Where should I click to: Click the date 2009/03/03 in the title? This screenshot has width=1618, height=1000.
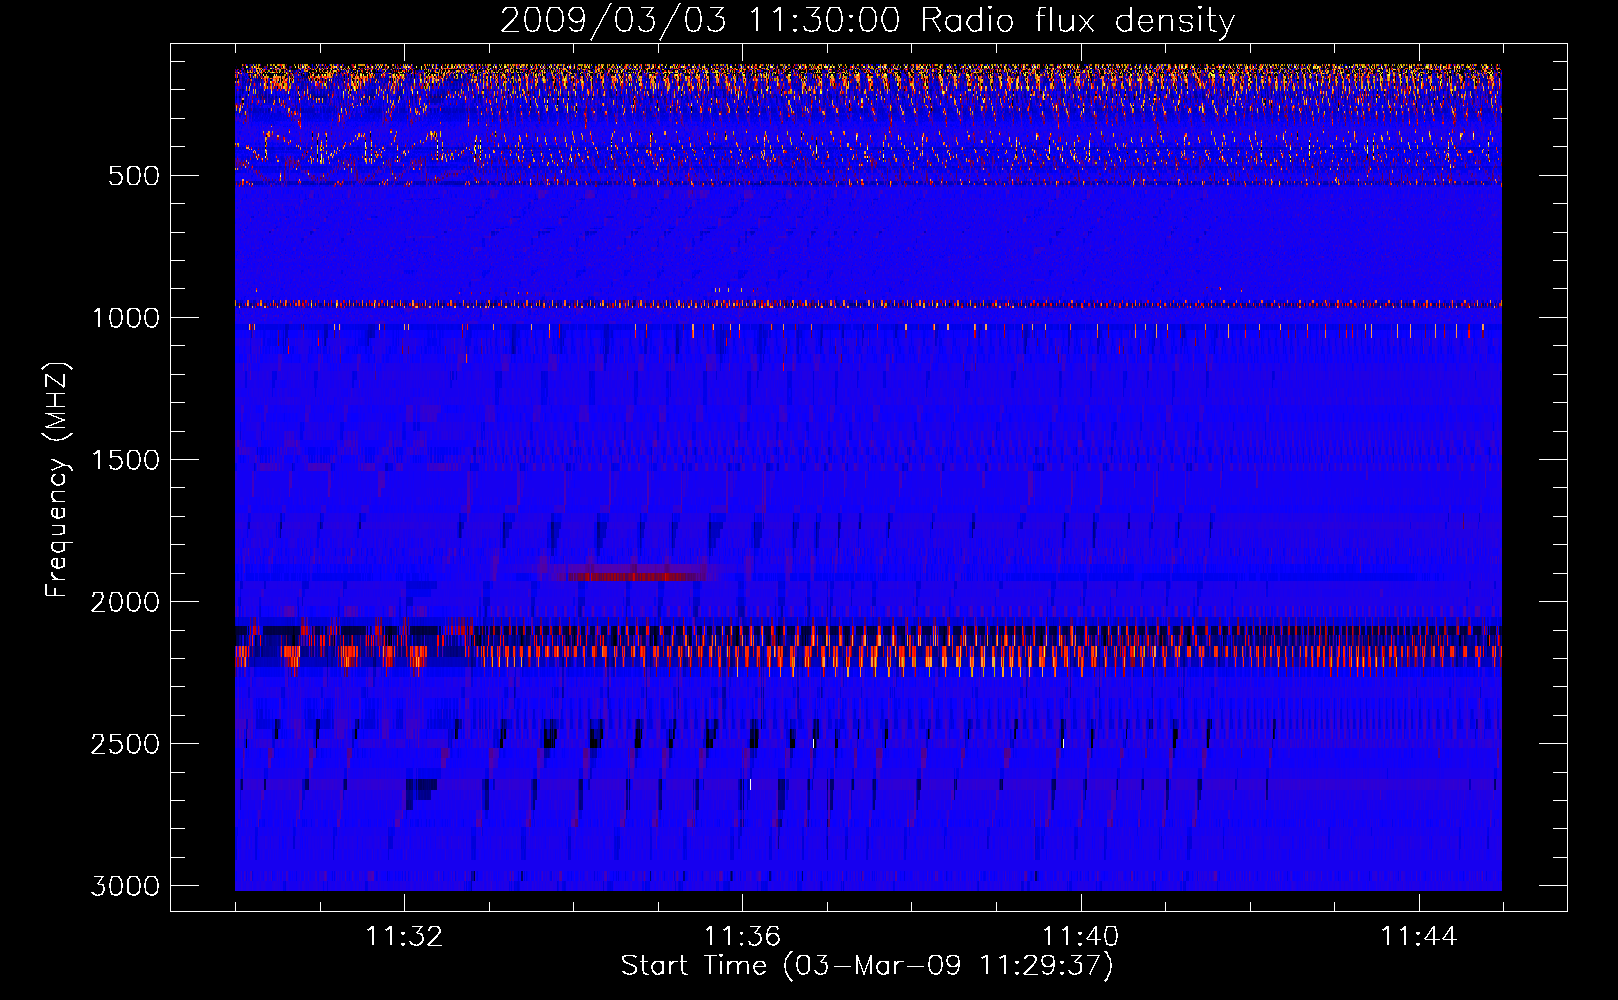click(613, 21)
